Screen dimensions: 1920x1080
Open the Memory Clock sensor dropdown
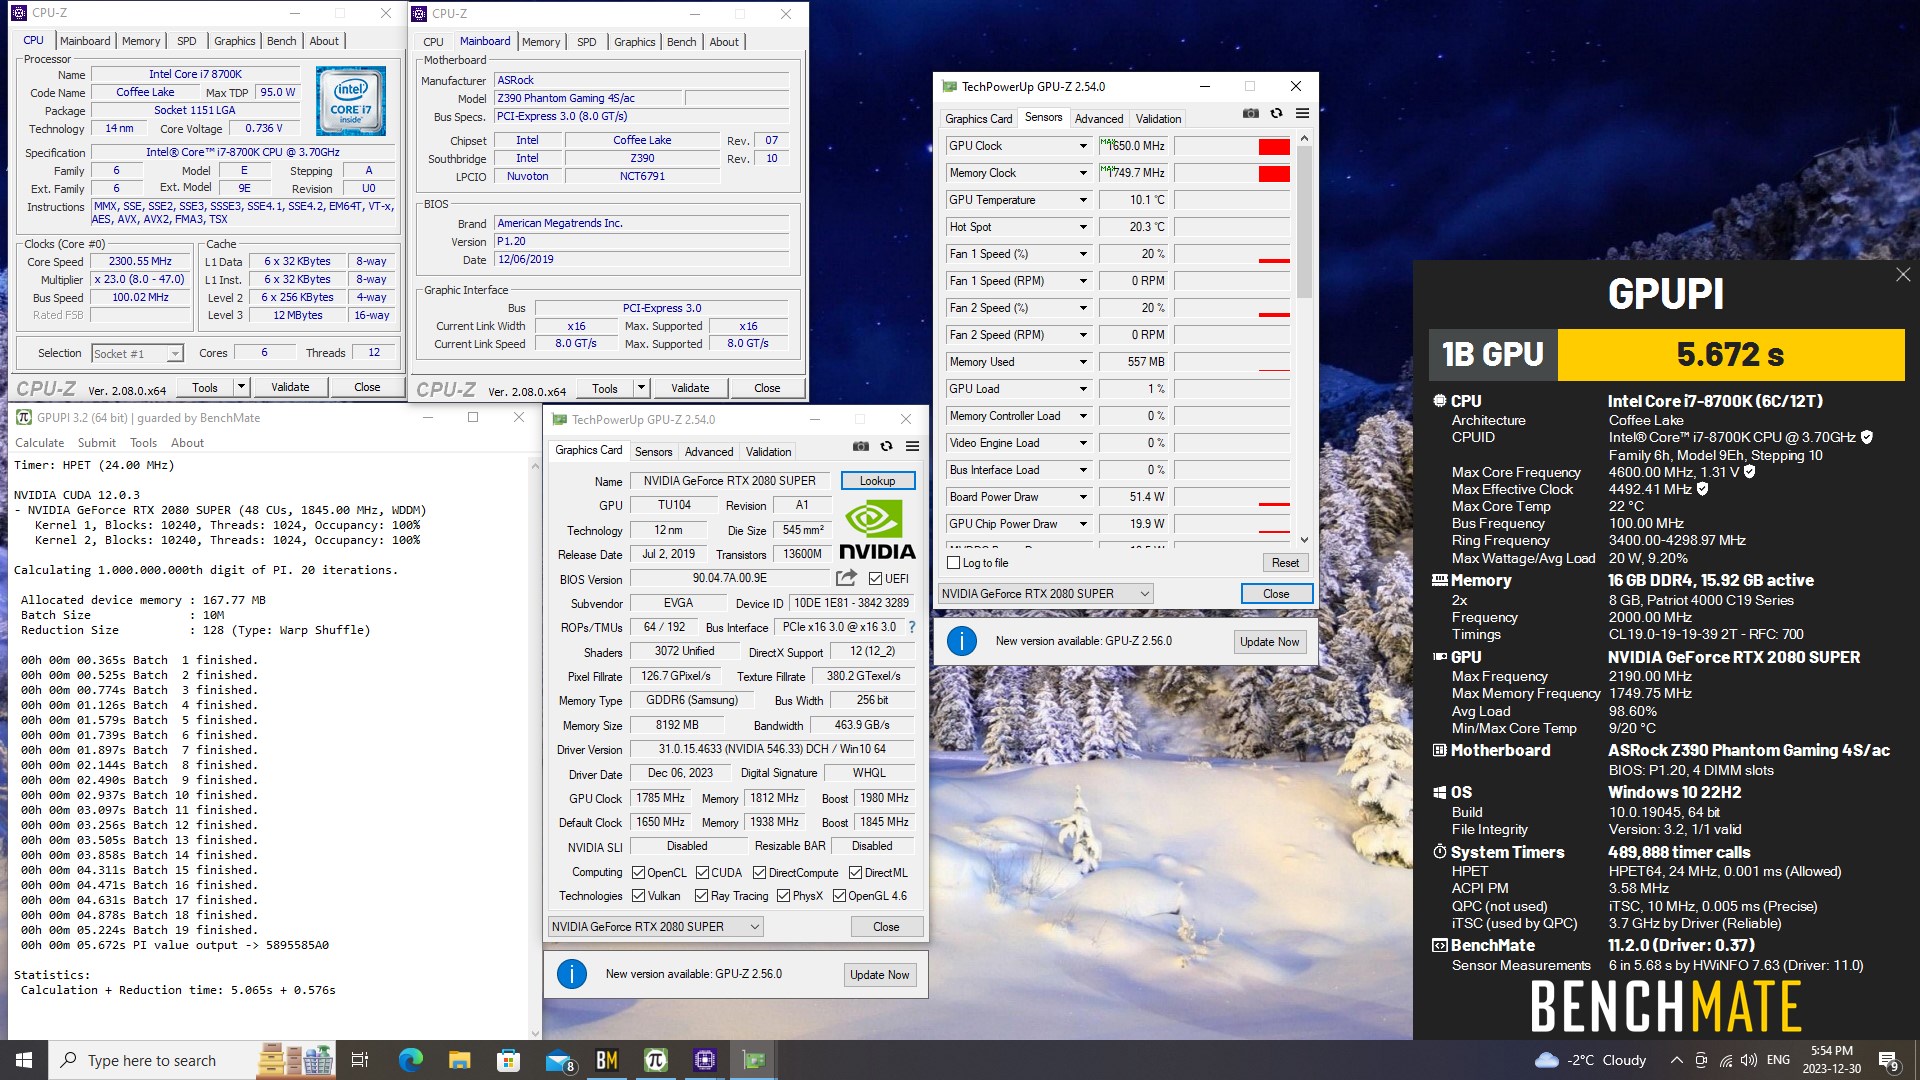[x=1082, y=173]
